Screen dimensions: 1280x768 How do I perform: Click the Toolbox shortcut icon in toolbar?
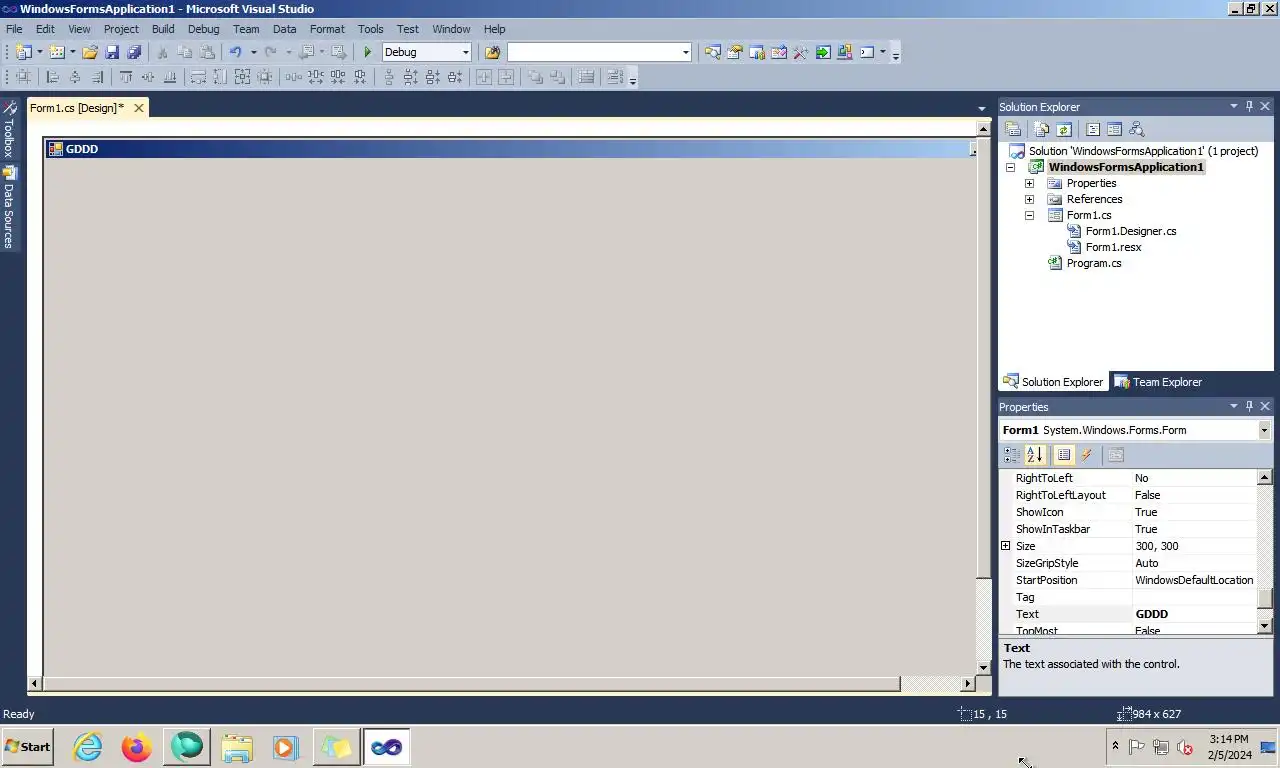tap(801, 52)
